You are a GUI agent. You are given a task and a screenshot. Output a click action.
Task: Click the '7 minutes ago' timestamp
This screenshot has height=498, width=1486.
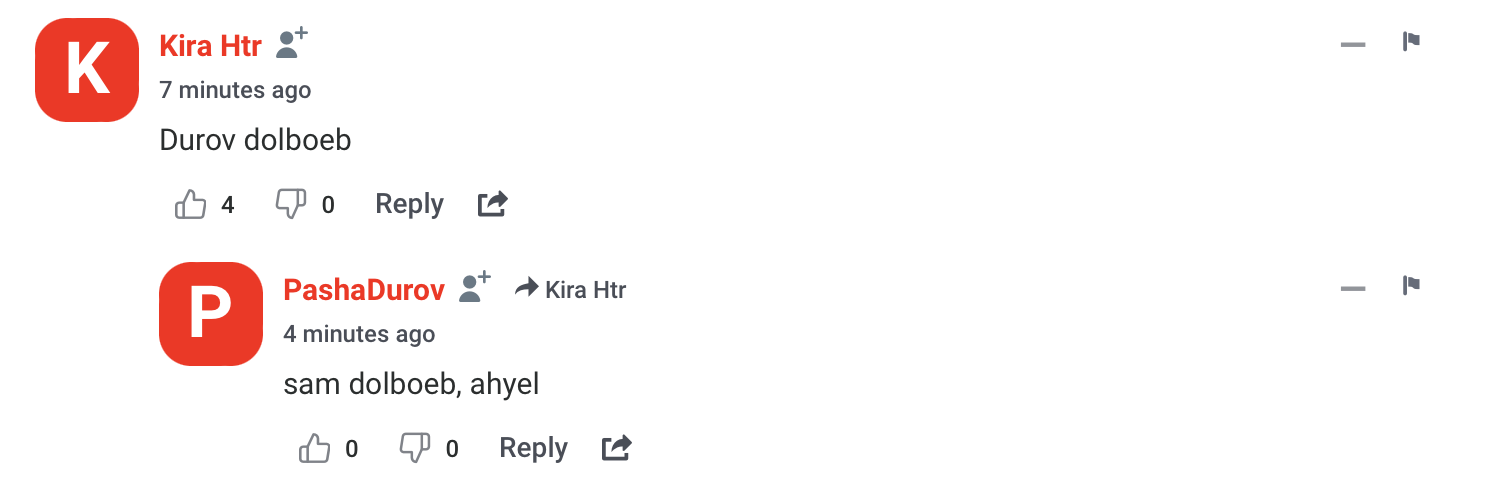(235, 90)
